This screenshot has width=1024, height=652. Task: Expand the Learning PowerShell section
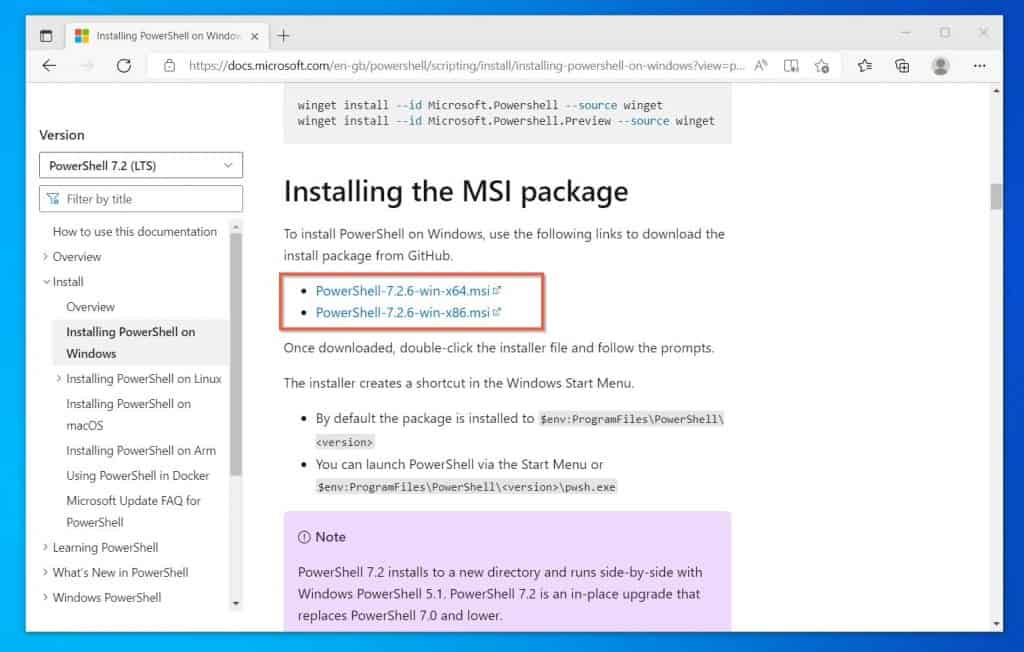45,547
